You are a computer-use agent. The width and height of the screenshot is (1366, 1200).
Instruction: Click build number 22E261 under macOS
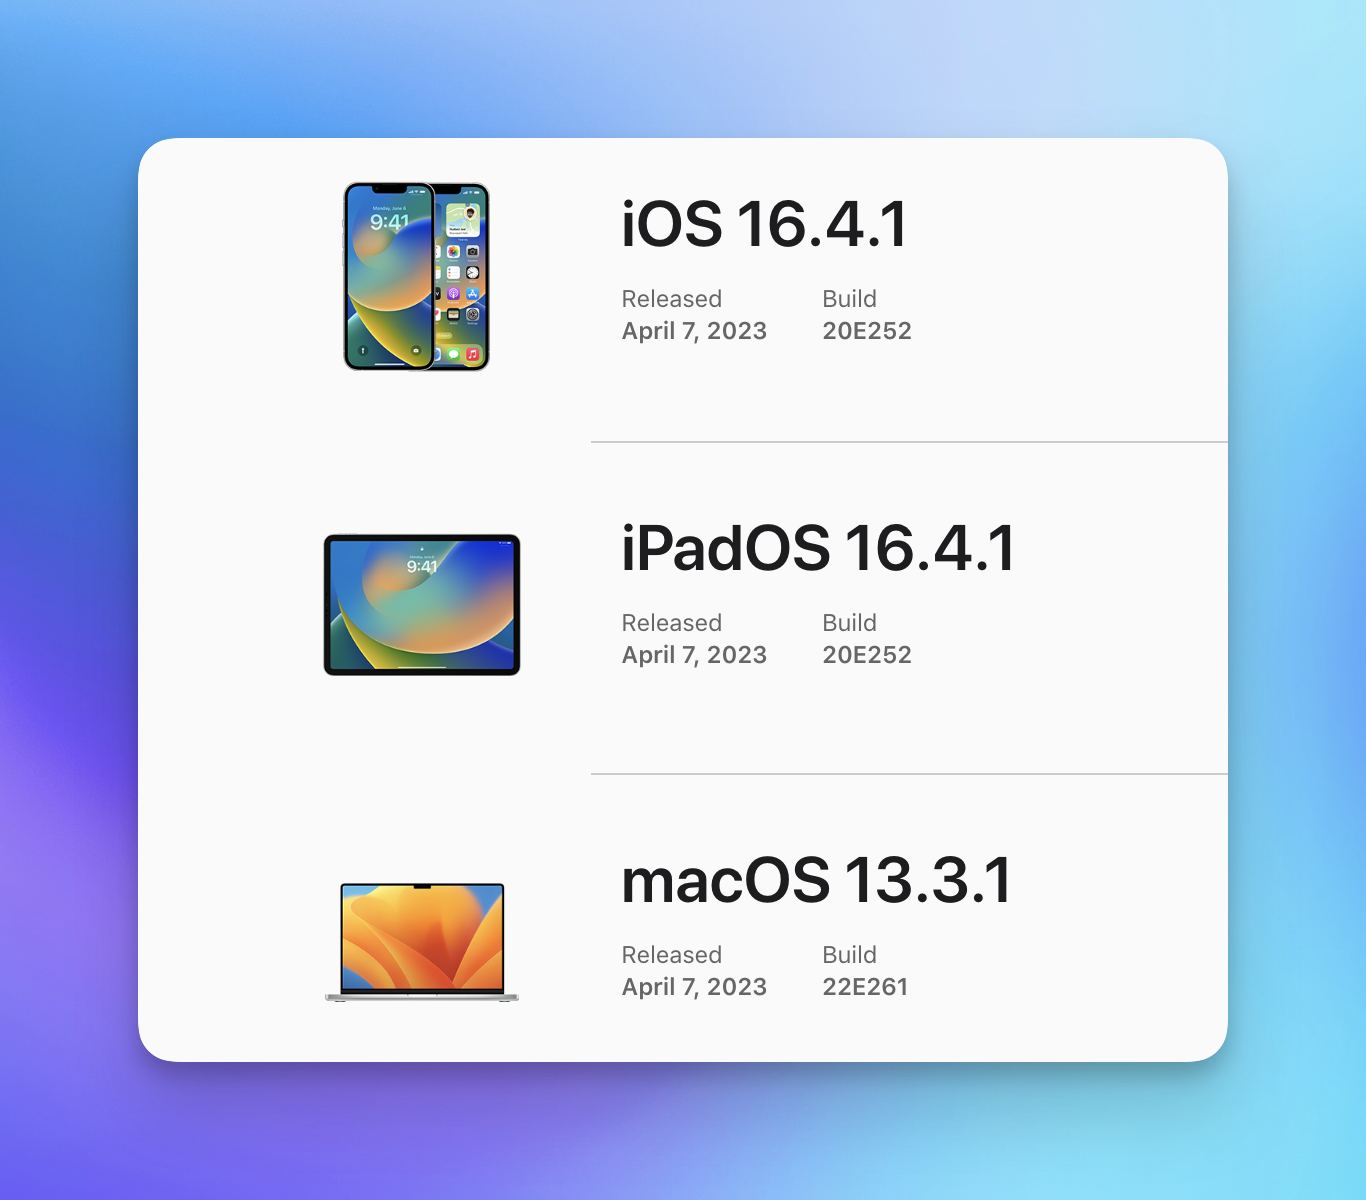[x=865, y=986]
